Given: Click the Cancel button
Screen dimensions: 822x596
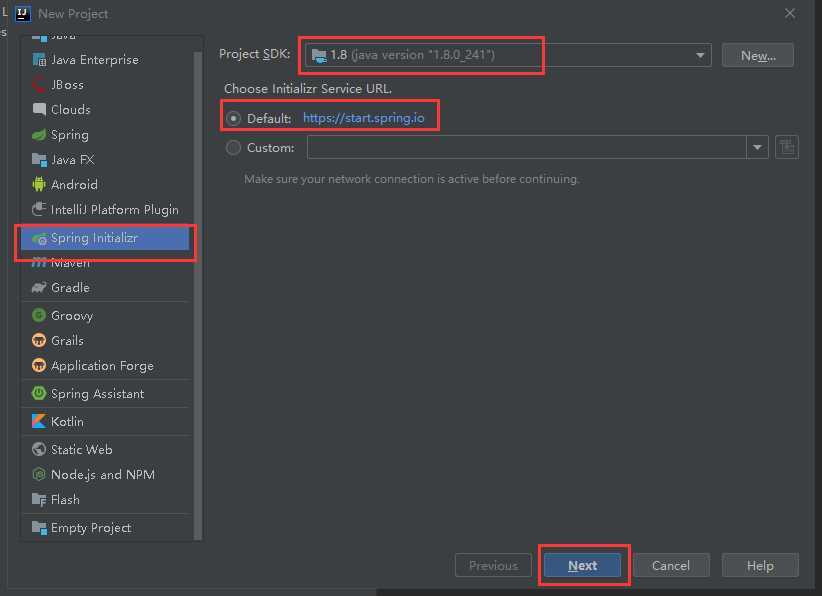Looking at the screenshot, I should pyautogui.click(x=671, y=566).
